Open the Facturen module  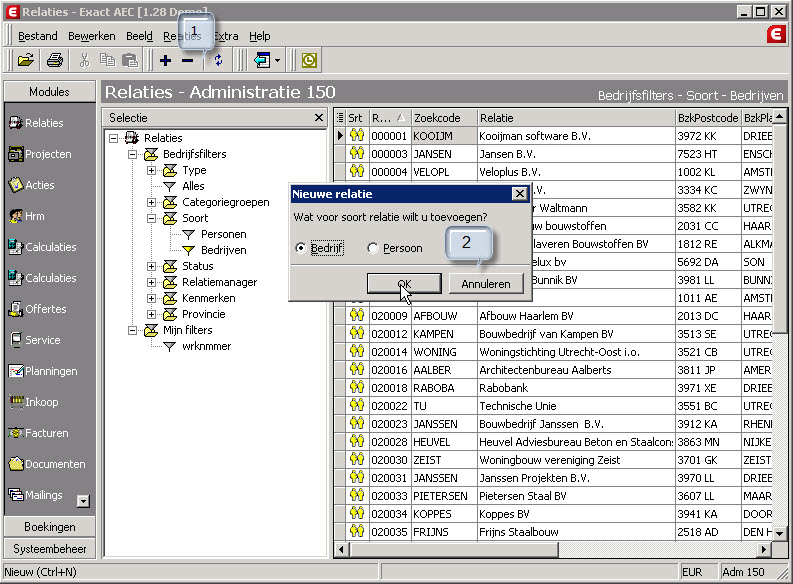point(38,433)
